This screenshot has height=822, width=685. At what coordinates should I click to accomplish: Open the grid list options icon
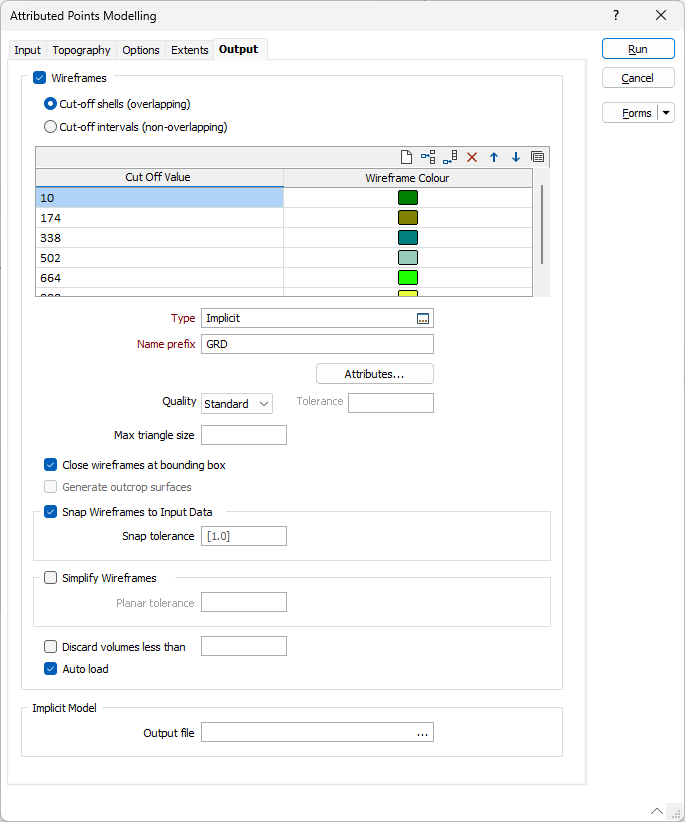538,157
